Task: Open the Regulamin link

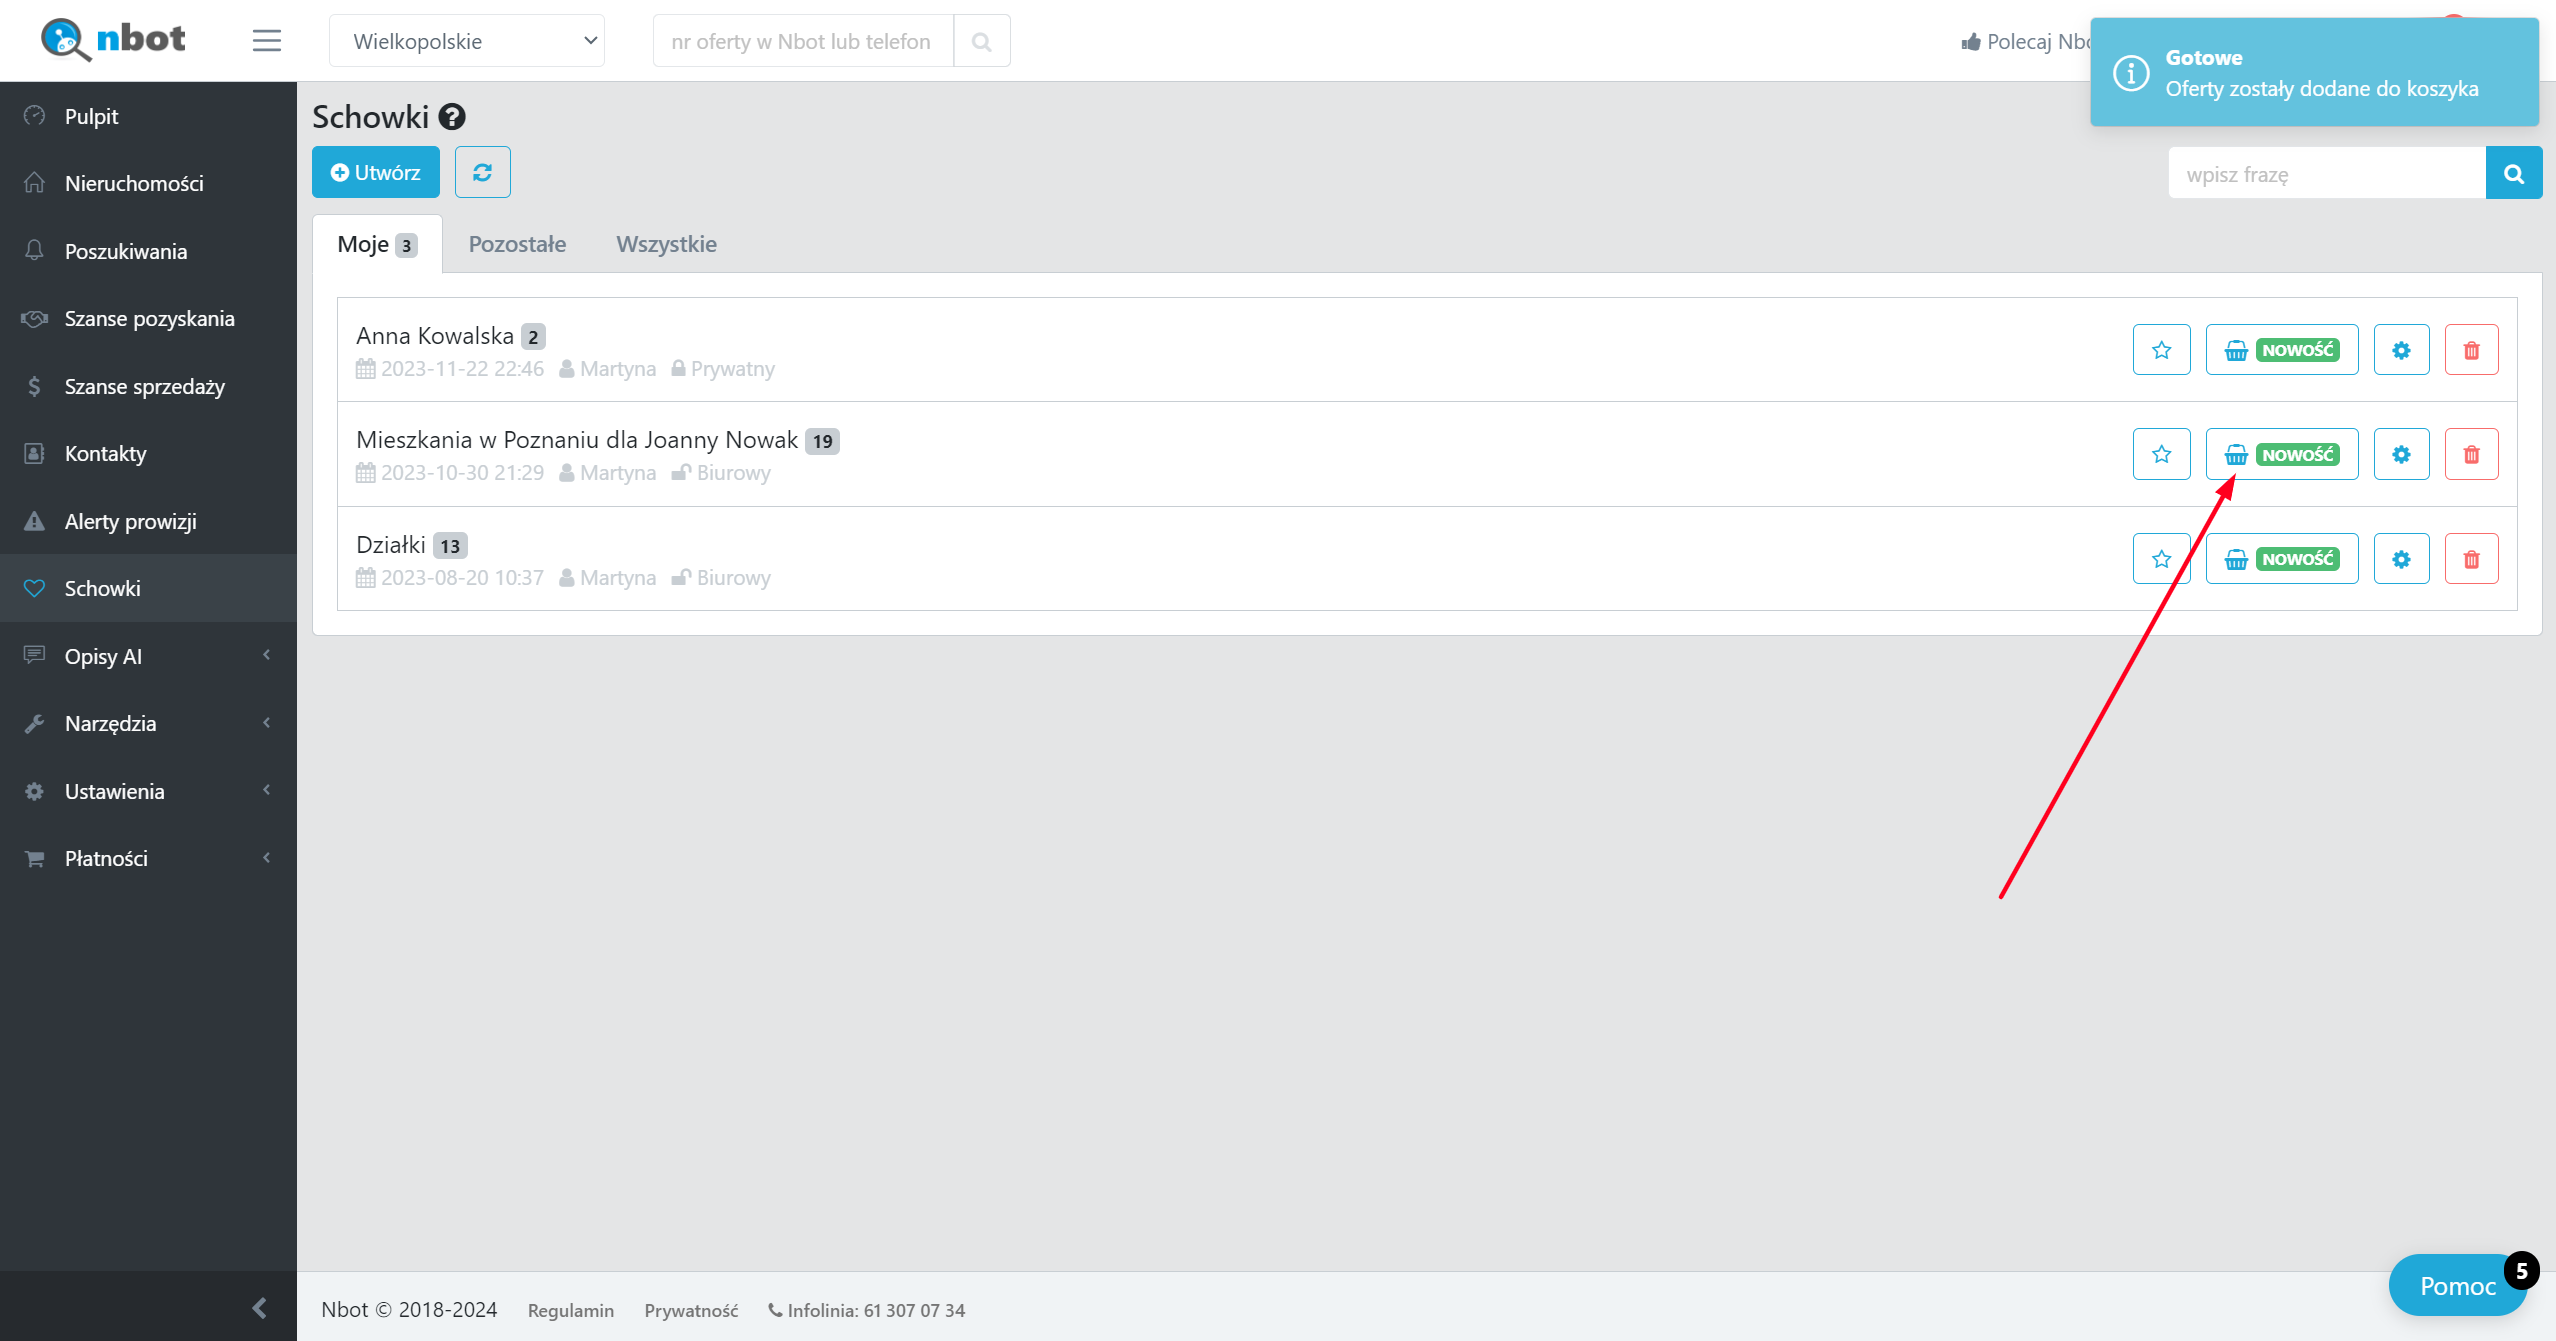Action: 571,1310
